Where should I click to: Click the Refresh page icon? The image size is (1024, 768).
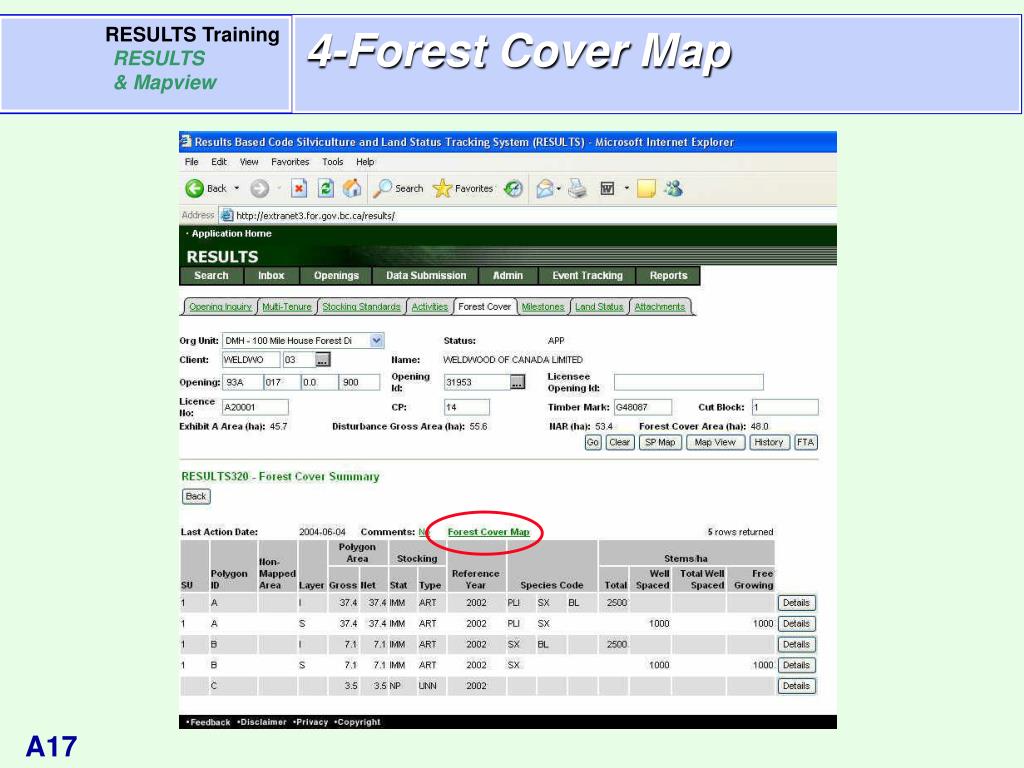coord(325,189)
